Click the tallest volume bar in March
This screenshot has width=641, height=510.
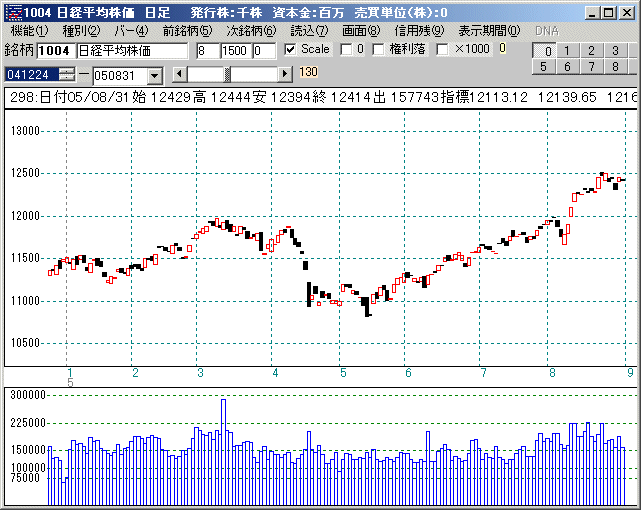pos(223,452)
